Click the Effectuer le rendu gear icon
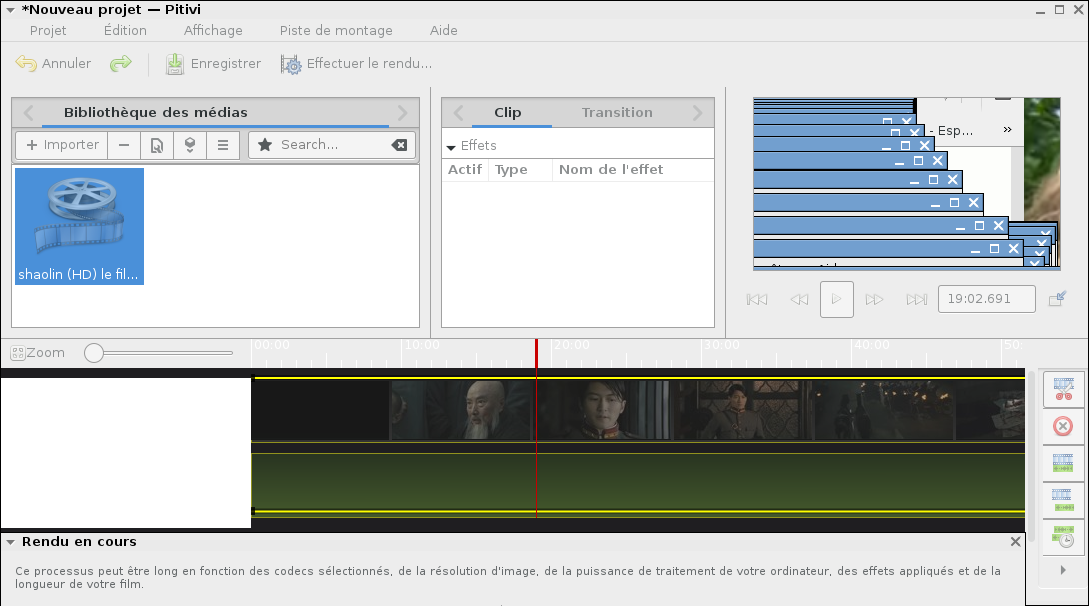This screenshot has height=606, width=1089. click(x=291, y=64)
